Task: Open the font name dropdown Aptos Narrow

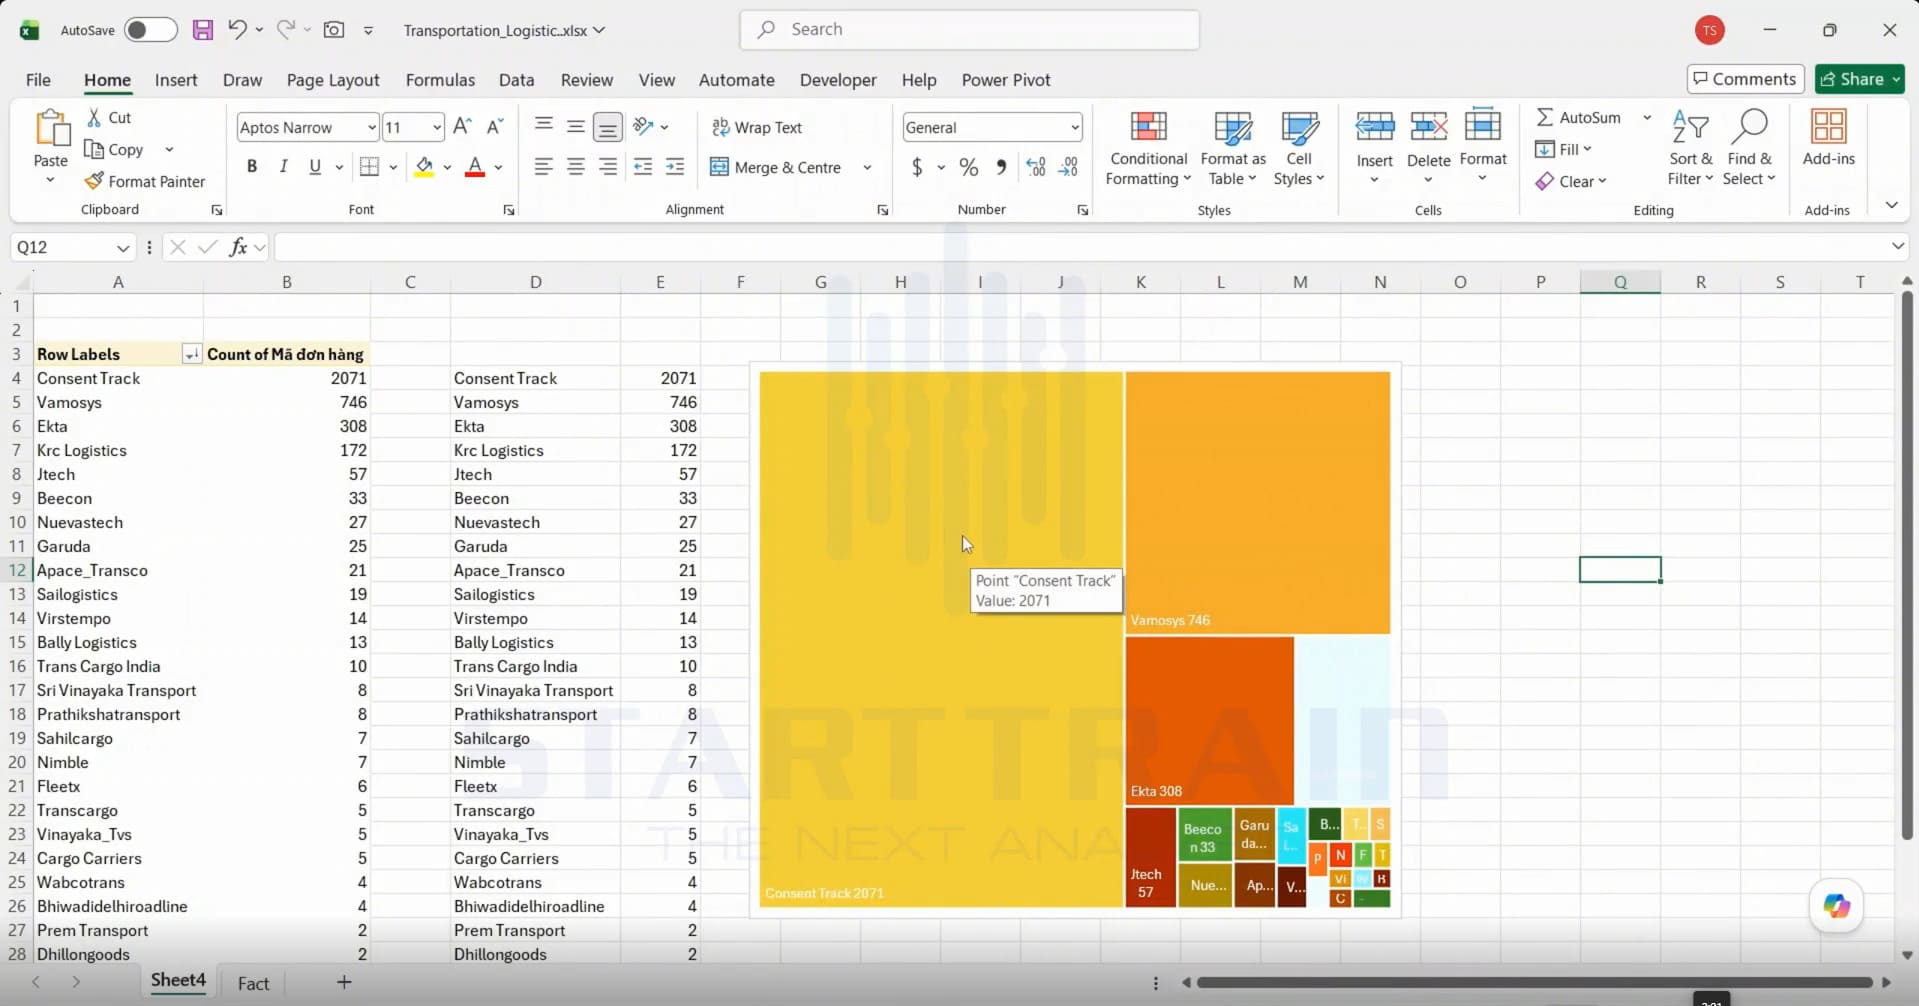Action: pyautogui.click(x=371, y=127)
